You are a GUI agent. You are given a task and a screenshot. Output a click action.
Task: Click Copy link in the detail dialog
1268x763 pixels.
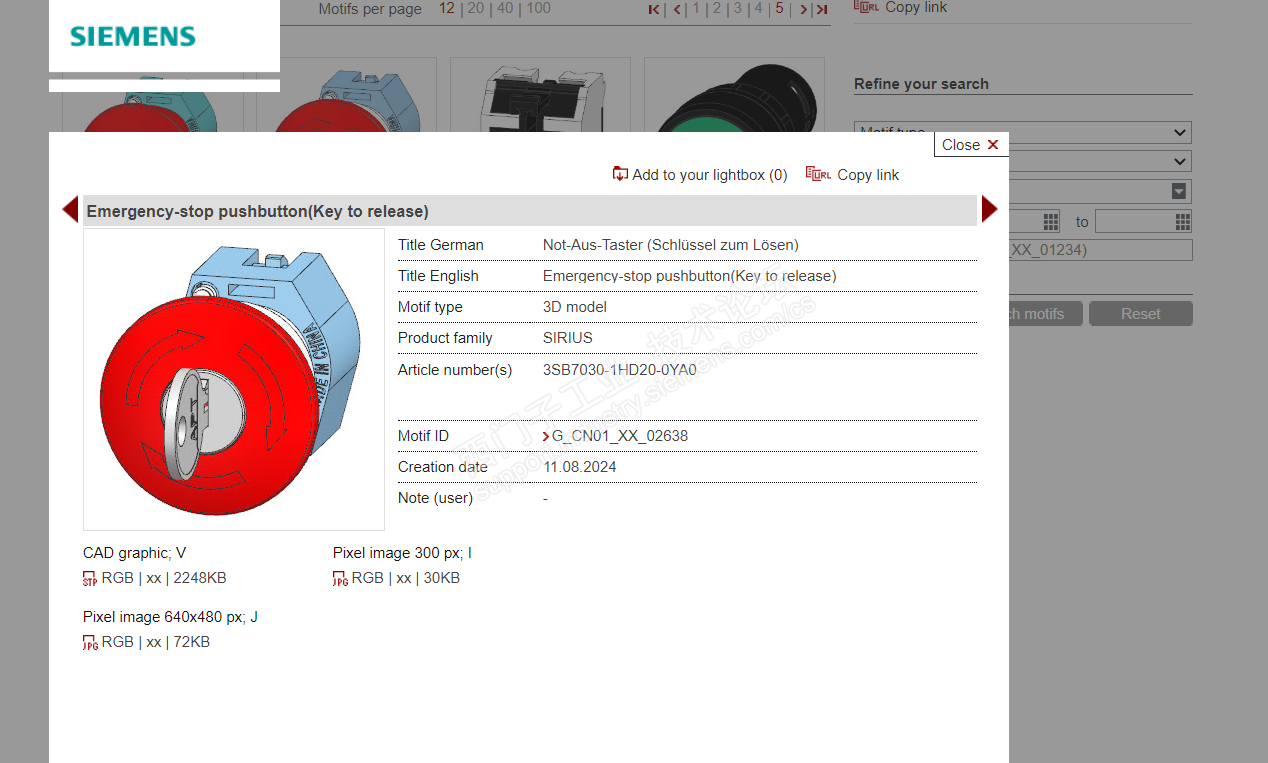868,175
